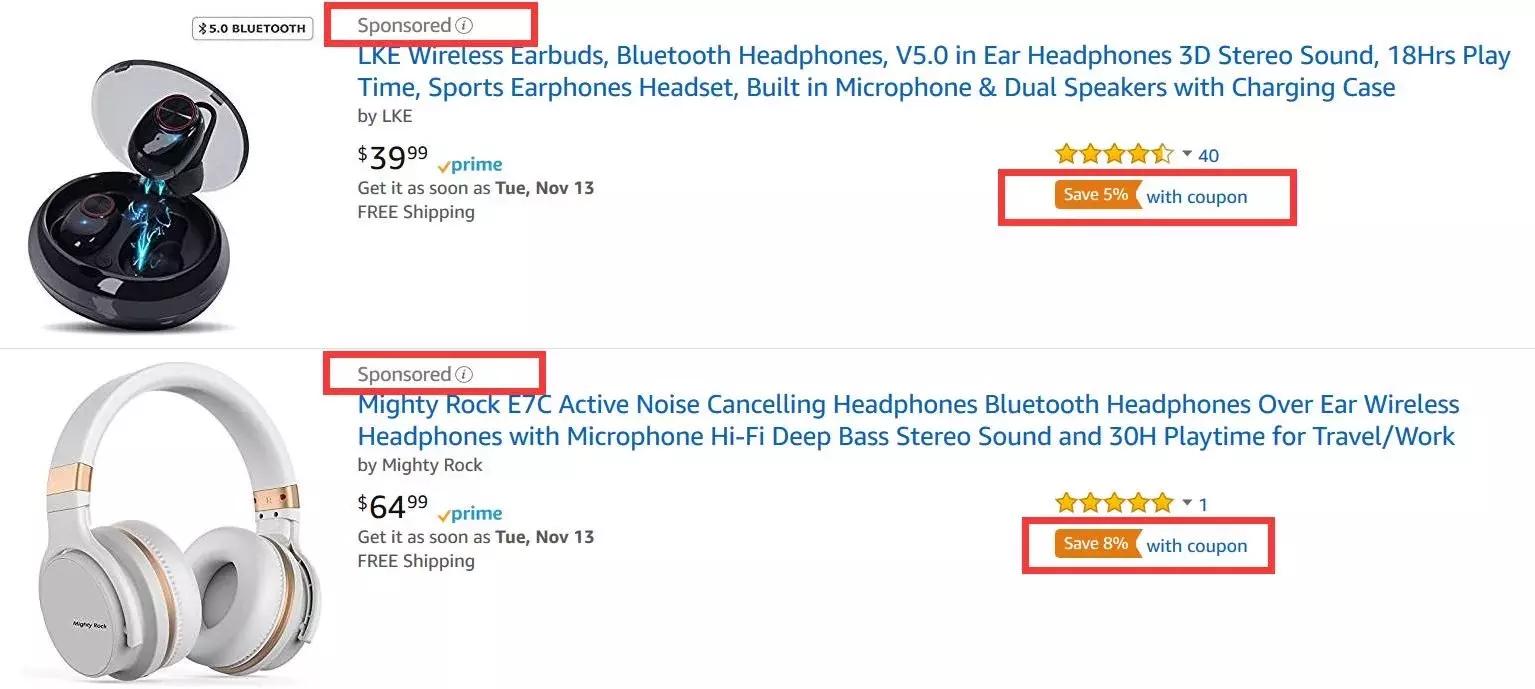Click the $64.99 price
The width and height of the screenshot is (1535, 689).
click(x=393, y=507)
